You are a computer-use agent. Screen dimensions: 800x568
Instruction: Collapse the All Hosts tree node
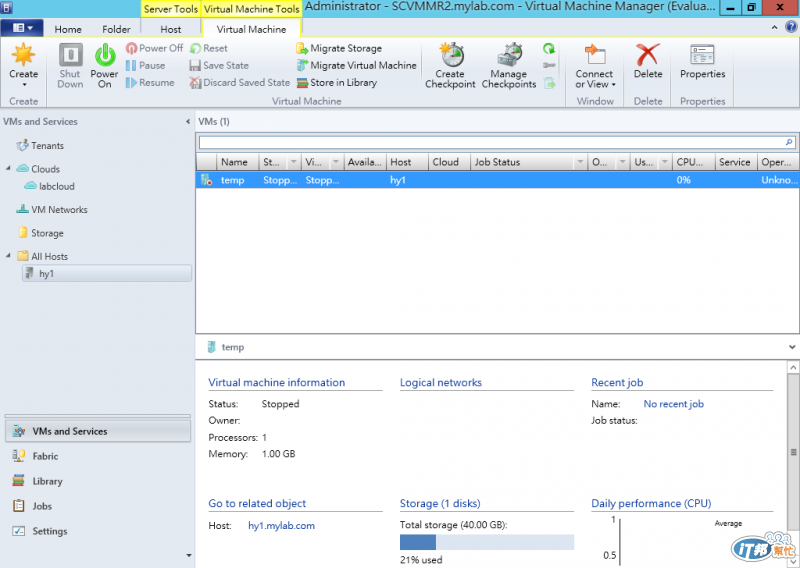pyautogui.click(x=8, y=255)
